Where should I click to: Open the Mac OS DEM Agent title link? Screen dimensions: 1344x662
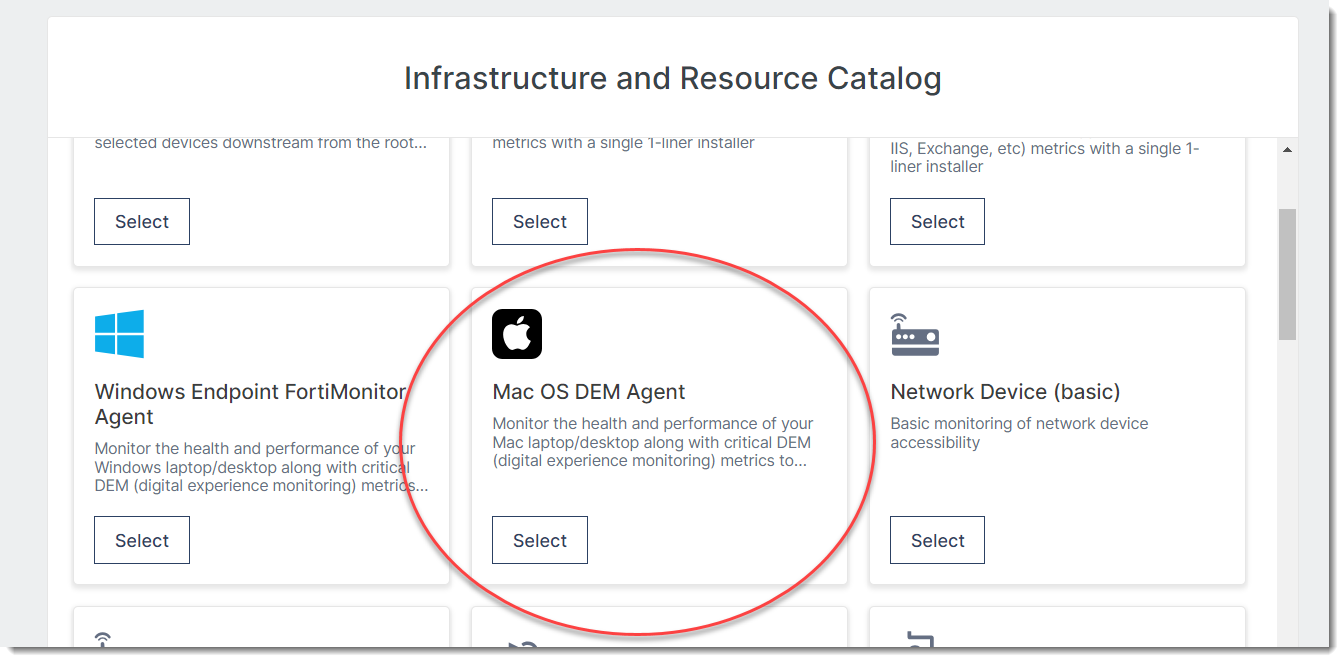click(x=589, y=391)
